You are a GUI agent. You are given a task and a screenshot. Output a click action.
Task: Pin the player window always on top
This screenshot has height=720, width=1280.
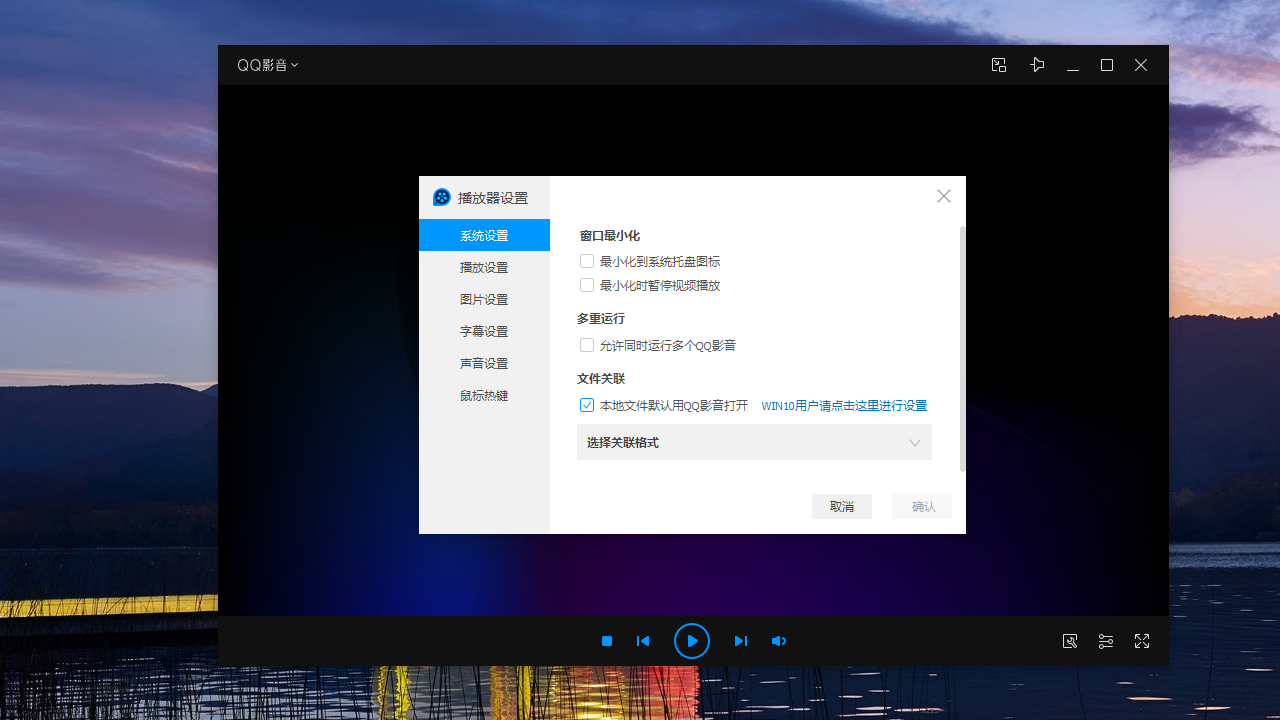point(1037,64)
